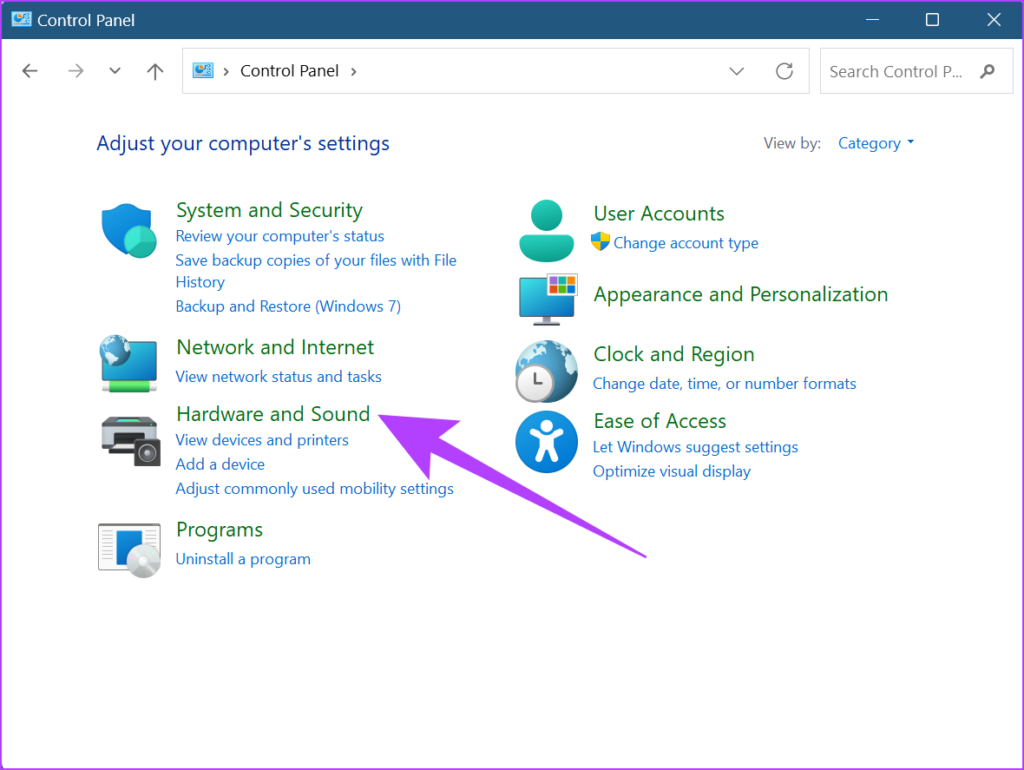
Task: Open Appearance and Personalization via its monitor icon
Action: tap(546, 298)
